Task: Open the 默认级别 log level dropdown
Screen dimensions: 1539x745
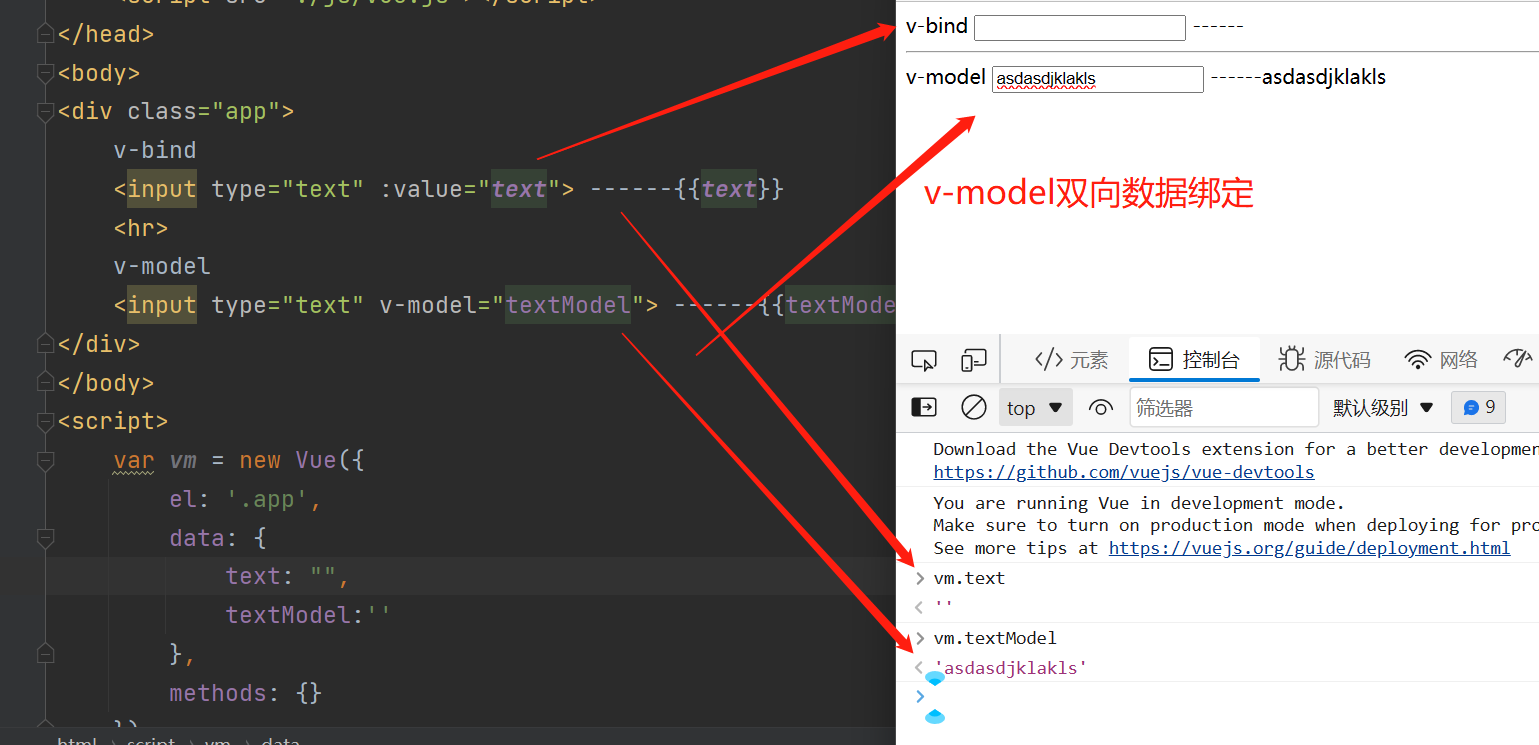Action: pyautogui.click(x=1383, y=407)
